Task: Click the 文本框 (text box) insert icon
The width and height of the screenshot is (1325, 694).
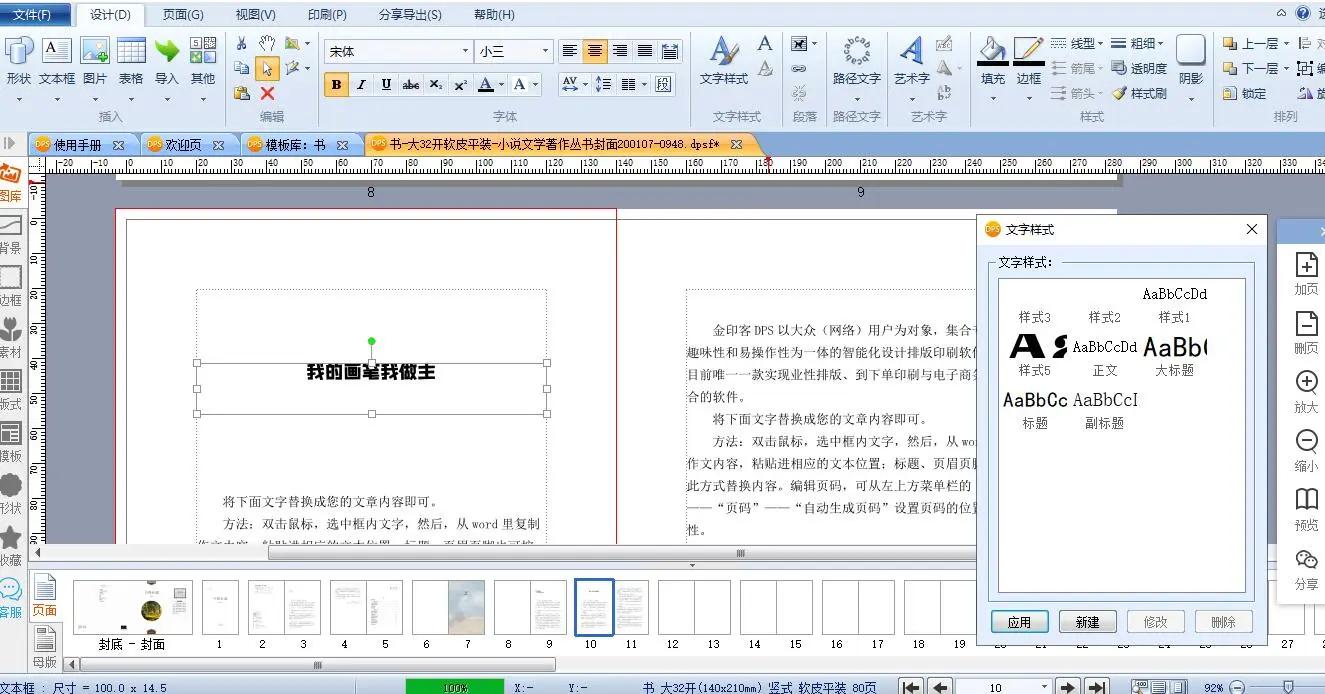Action: click(x=57, y=51)
